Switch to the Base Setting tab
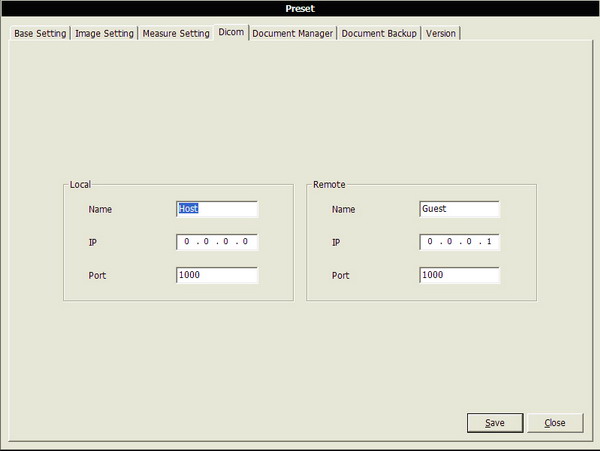Viewport: 600px width, 451px height. coord(40,33)
